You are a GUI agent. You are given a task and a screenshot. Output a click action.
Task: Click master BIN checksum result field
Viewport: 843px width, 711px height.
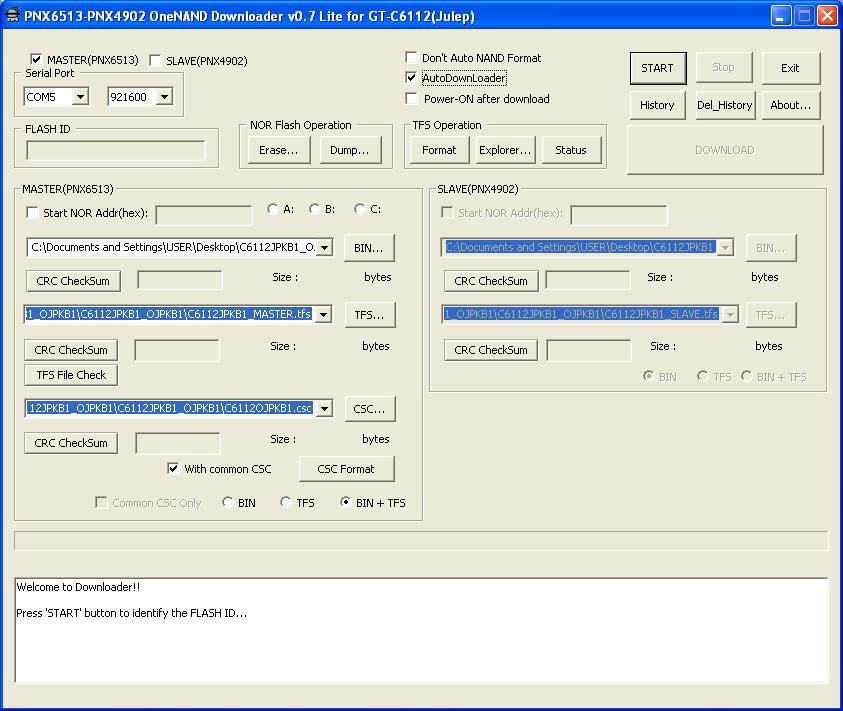(x=180, y=280)
